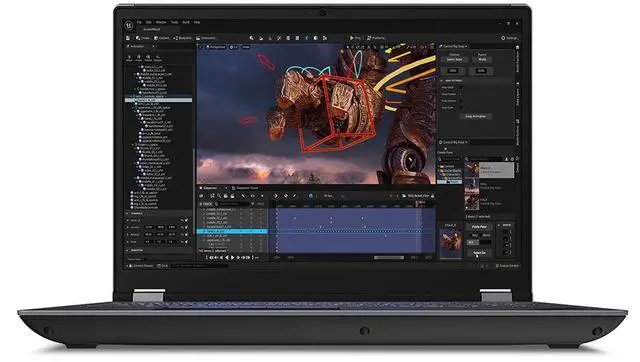This screenshot has width=640, height=362.
Task: Toggle the Snap Position checkbox
Action: pos(461,94)
